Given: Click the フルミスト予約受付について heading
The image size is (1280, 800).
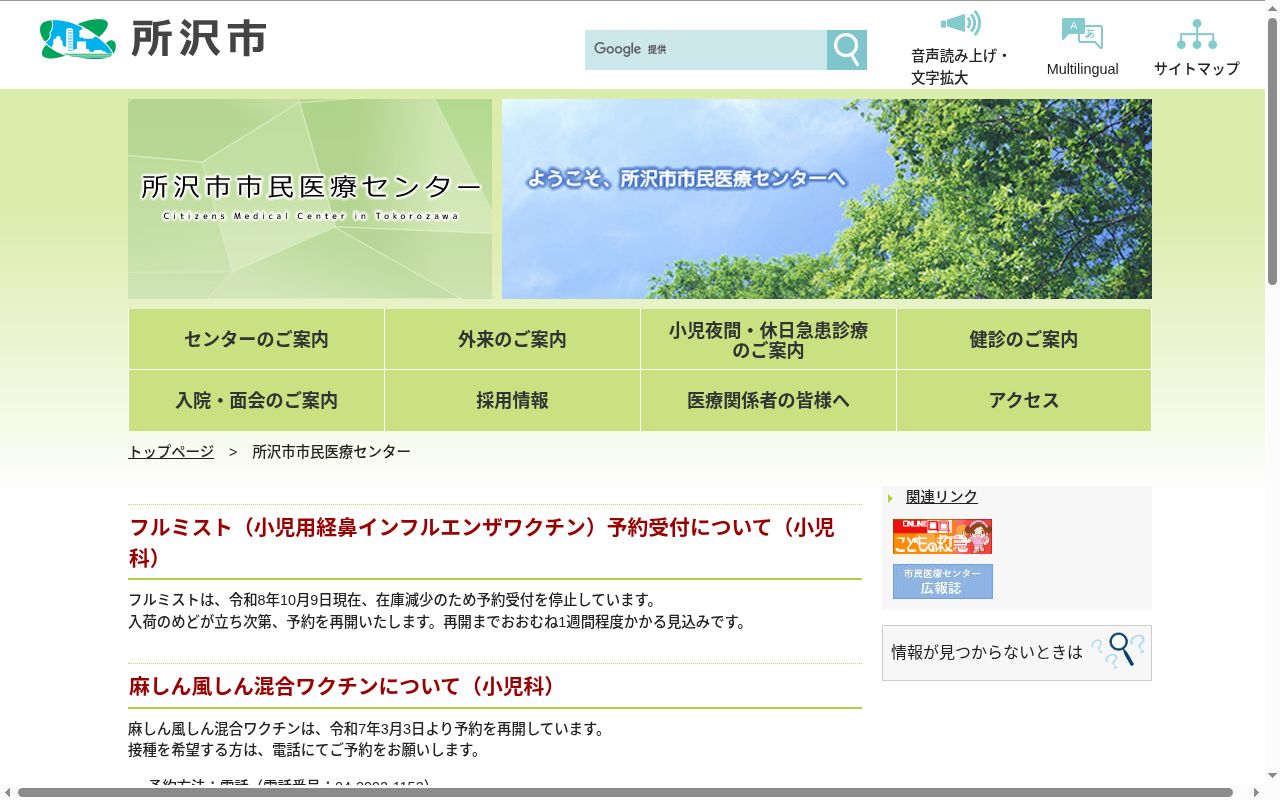Looking at the screenshot, I should point(495,542).
